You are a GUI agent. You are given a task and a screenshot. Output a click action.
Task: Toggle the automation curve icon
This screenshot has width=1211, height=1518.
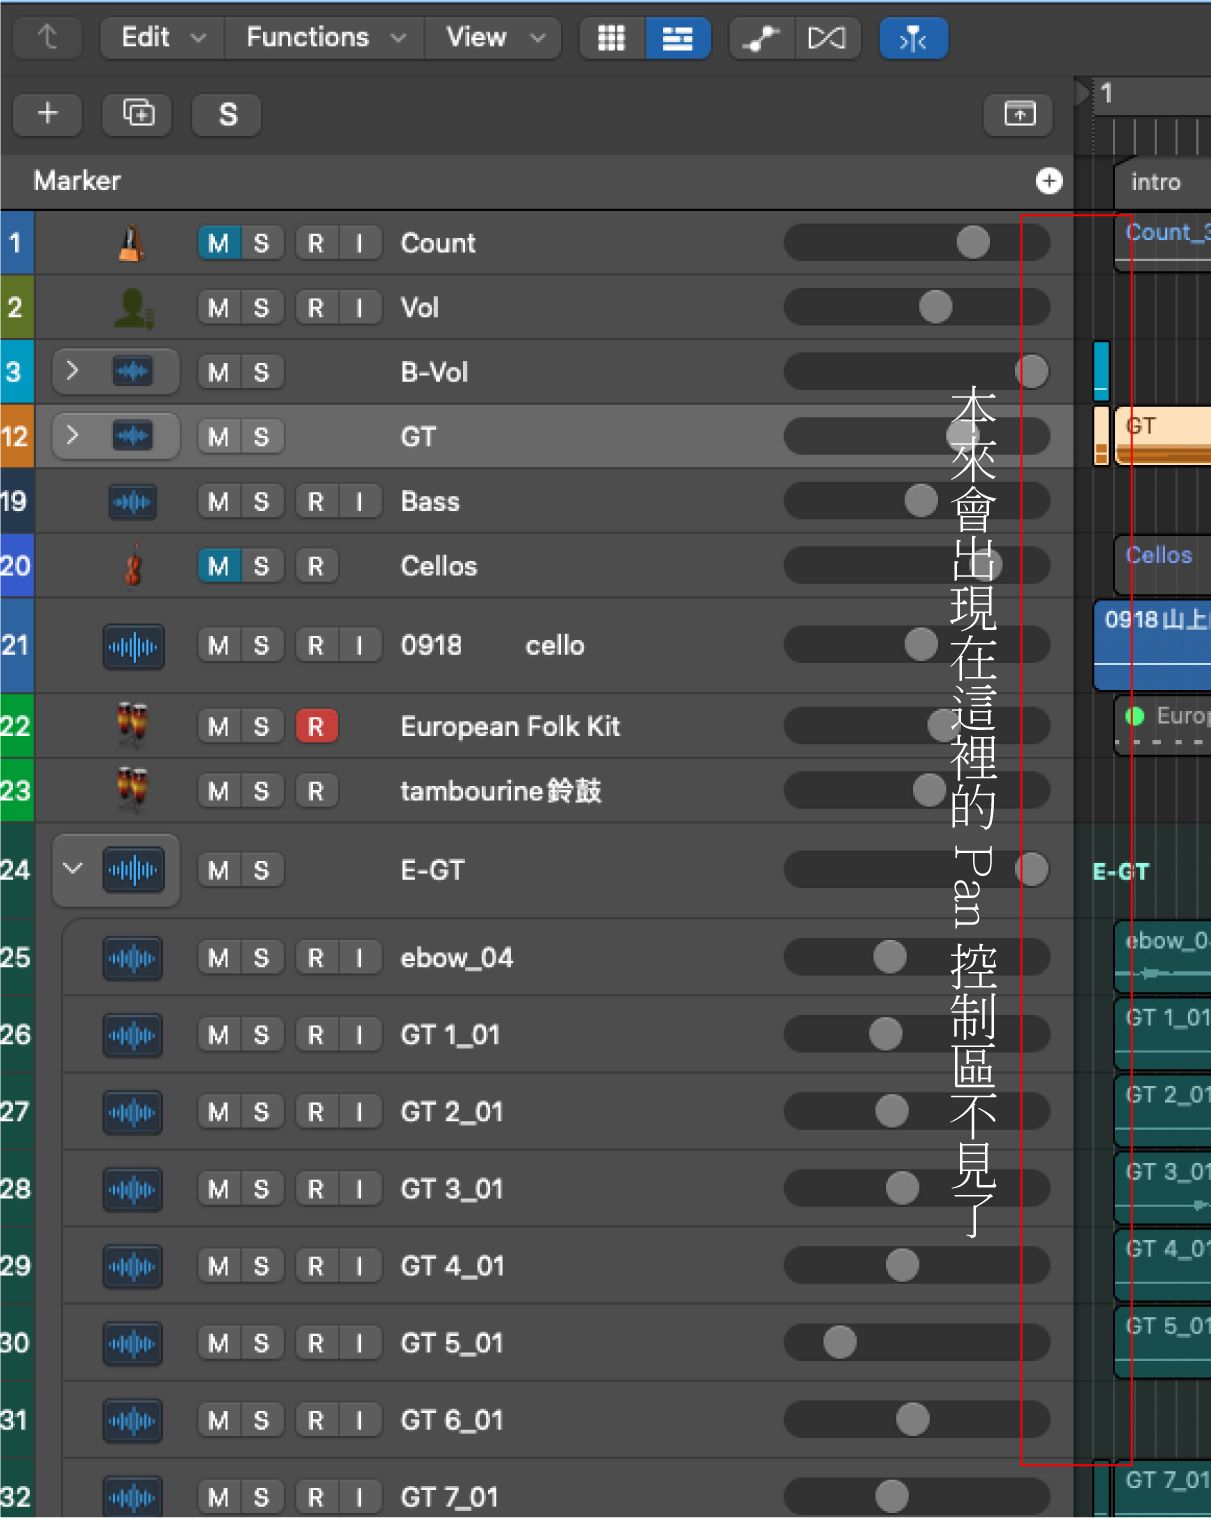click(x=762, y=38)
